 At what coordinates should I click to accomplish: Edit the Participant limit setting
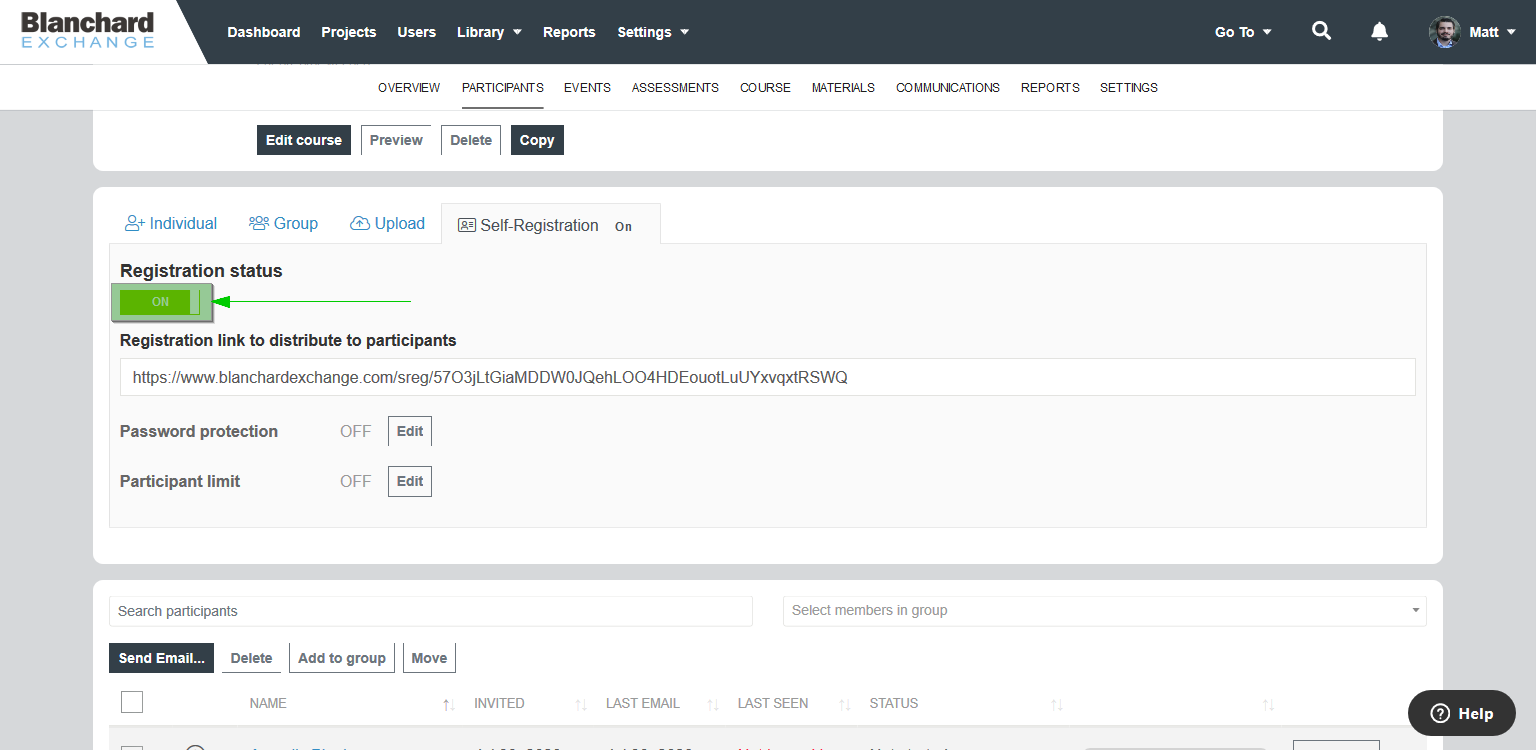click(x=409, y=481)
